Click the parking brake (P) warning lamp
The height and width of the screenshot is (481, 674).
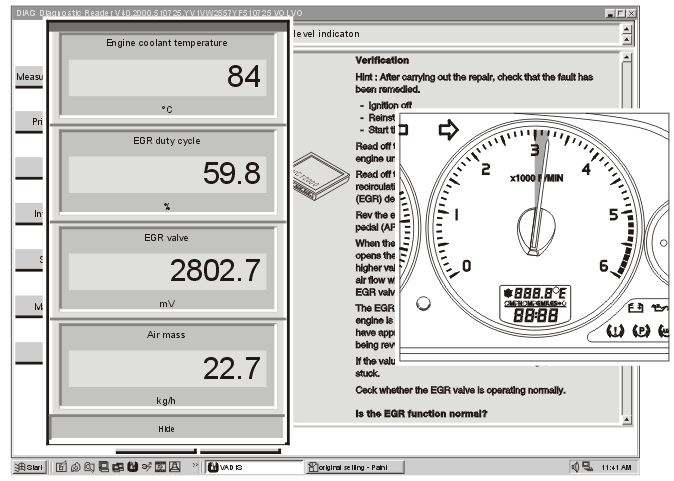click(640, 331)
